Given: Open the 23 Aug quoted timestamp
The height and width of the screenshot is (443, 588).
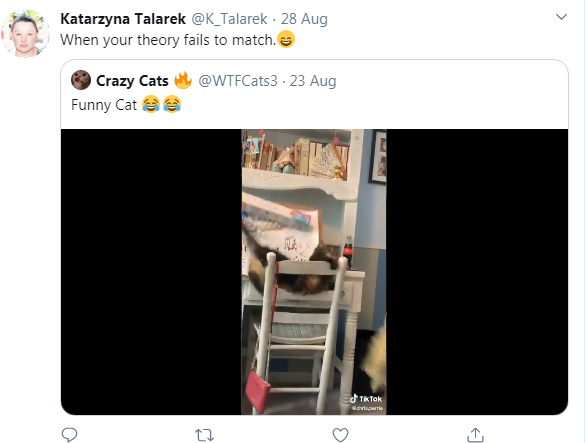Looking at the screenshot, I should click(313, 81).
